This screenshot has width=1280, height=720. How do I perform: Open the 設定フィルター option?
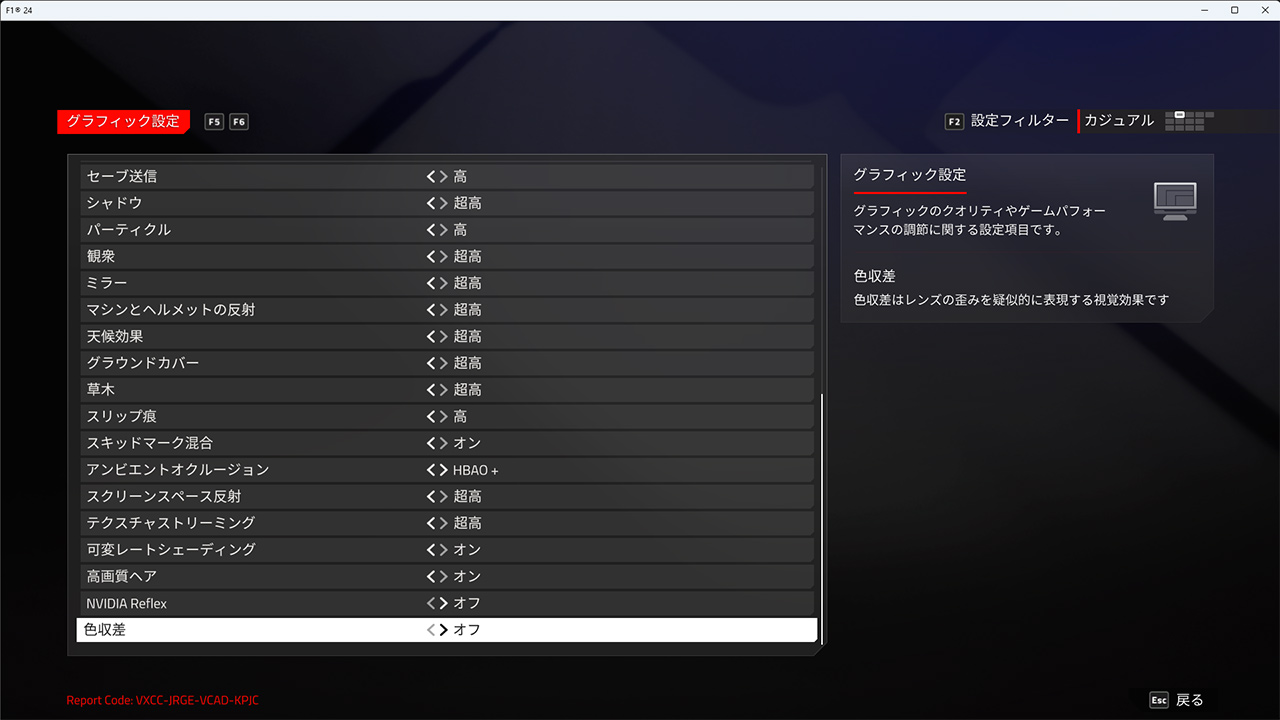tap(1020, 121)
